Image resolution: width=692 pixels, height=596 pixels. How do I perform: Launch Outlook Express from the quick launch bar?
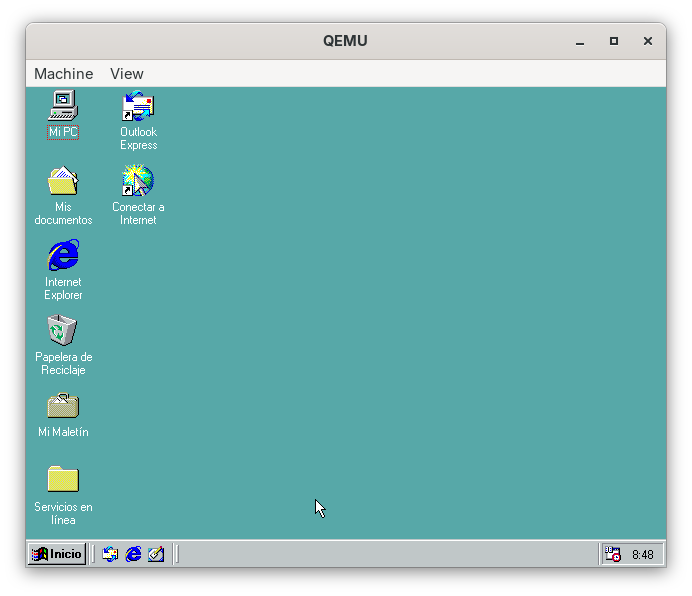click(x=110, y=554)
